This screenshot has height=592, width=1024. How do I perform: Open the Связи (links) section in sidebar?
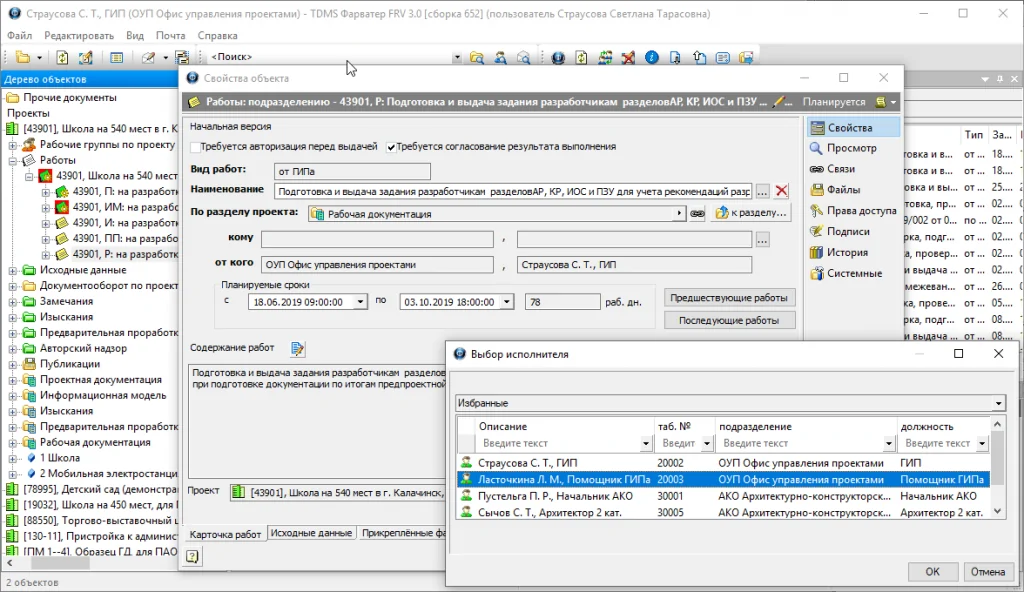click(840, 169)
